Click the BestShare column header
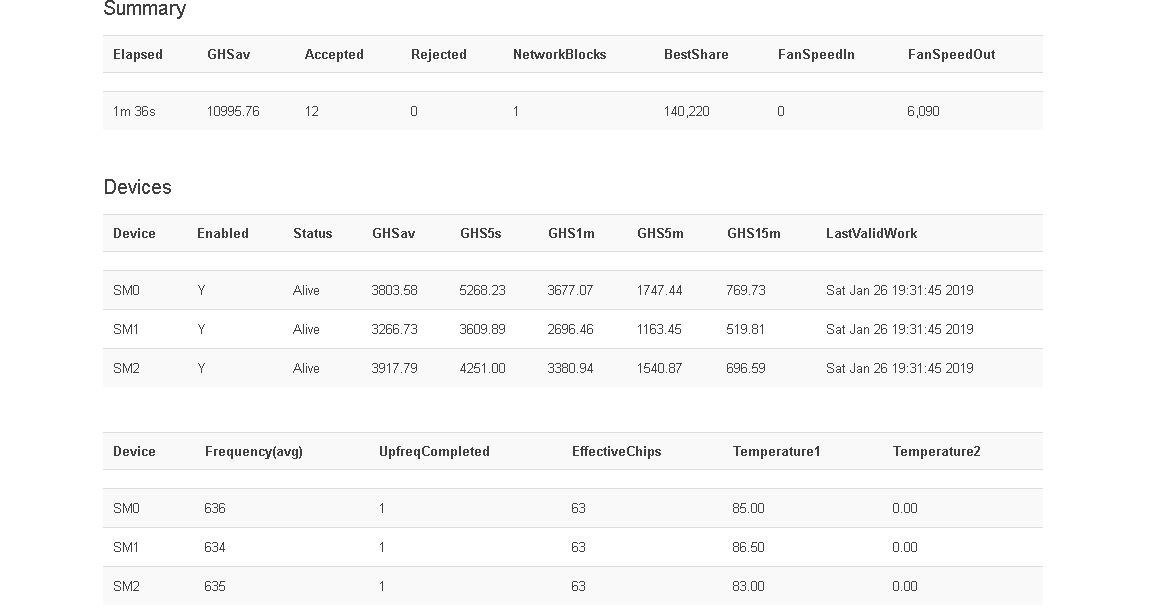 pyautogui.click(x=695, y=55)
